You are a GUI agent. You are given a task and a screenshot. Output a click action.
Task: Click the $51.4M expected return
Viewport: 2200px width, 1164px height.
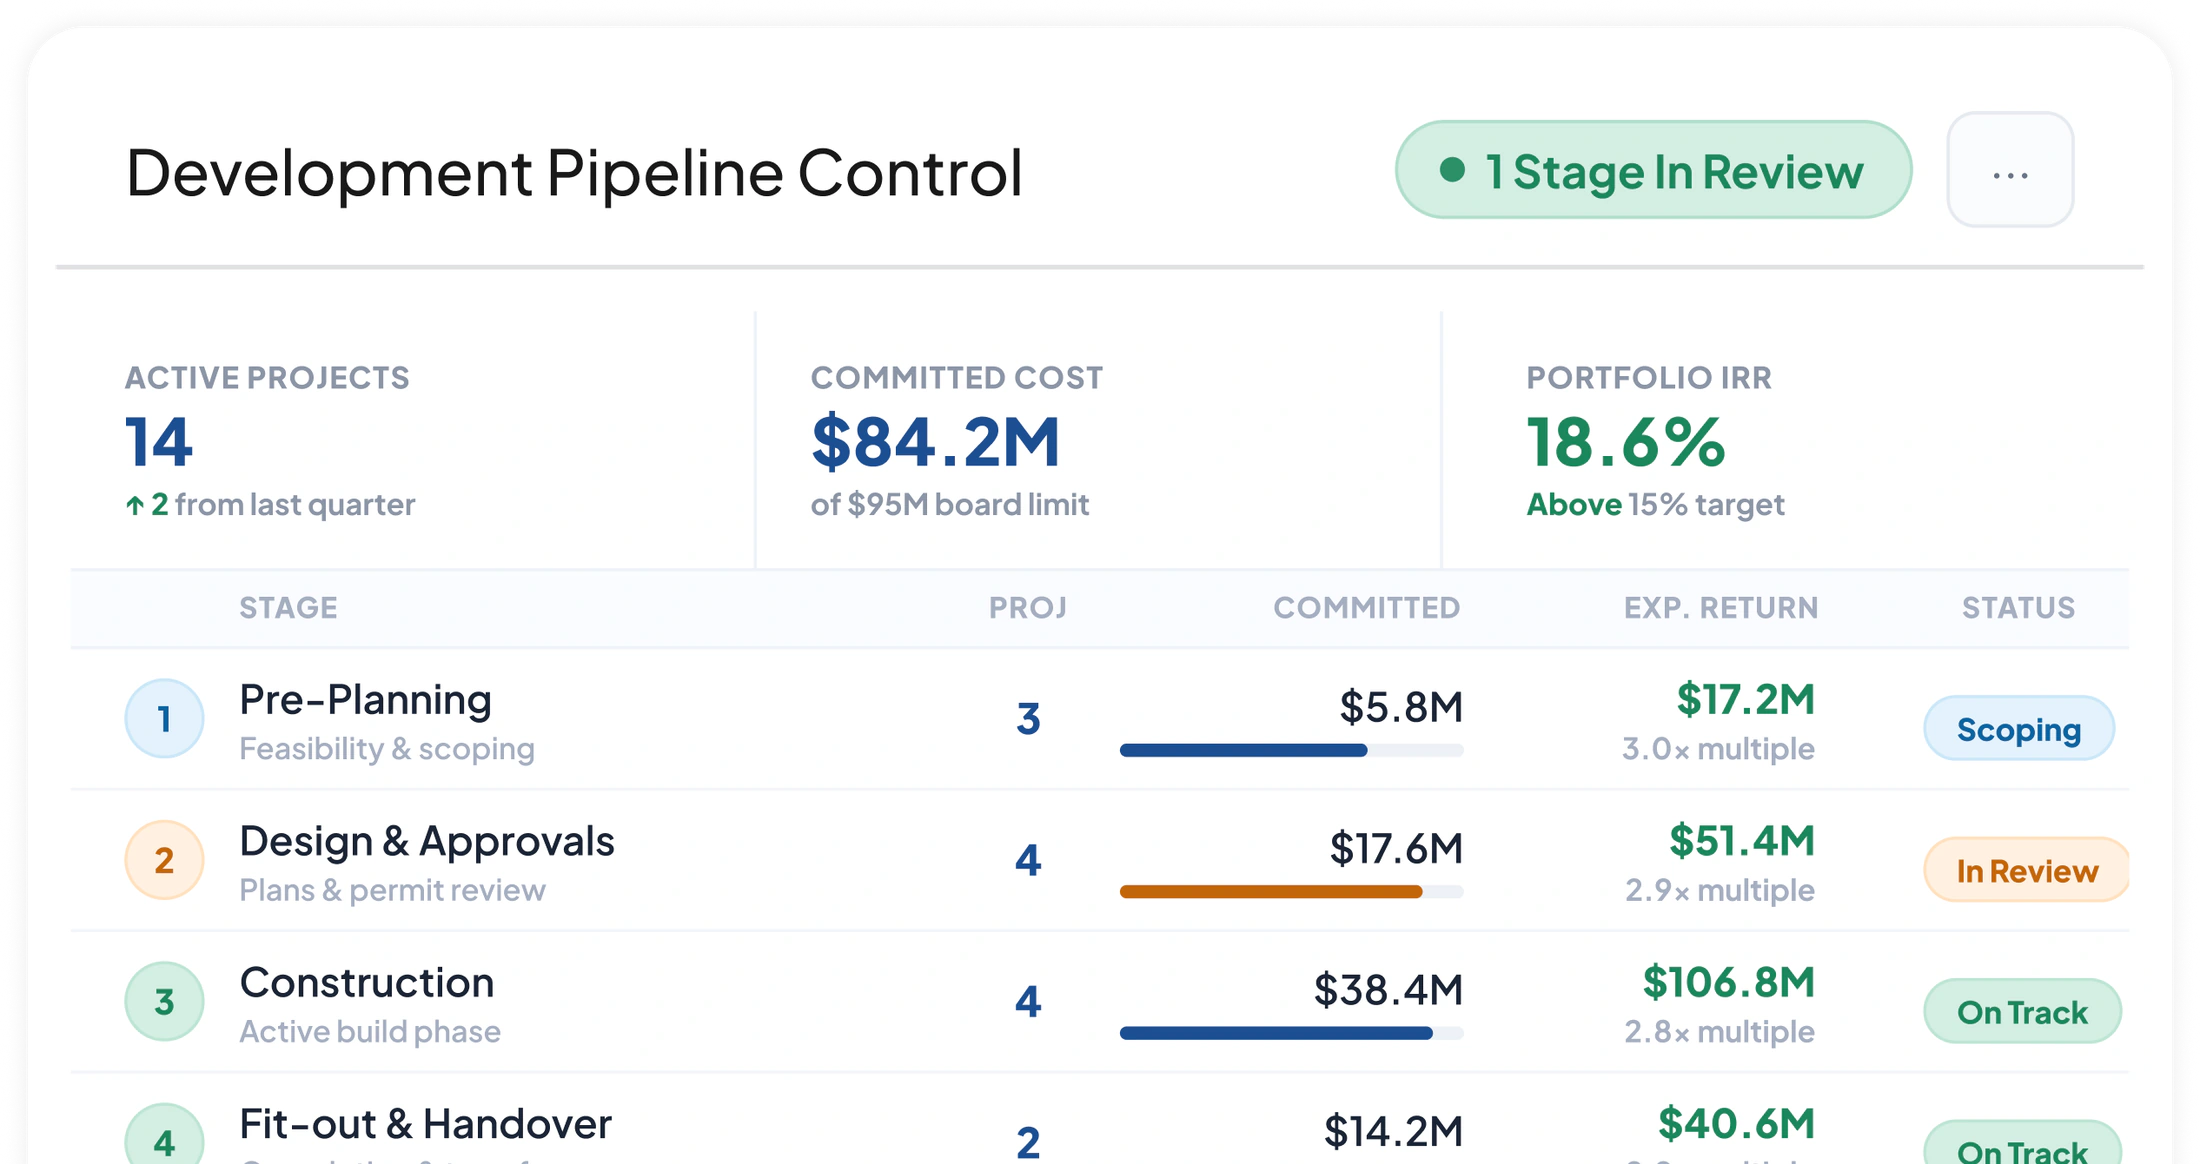point(1741,840)
